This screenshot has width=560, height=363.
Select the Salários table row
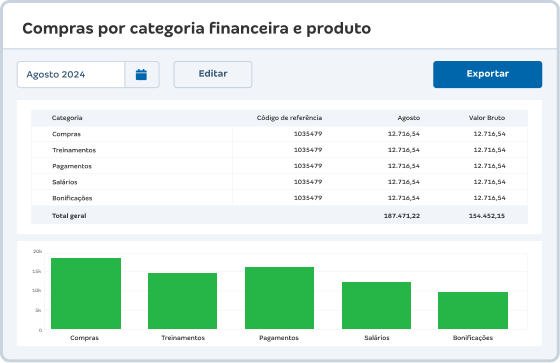[279, 182]
